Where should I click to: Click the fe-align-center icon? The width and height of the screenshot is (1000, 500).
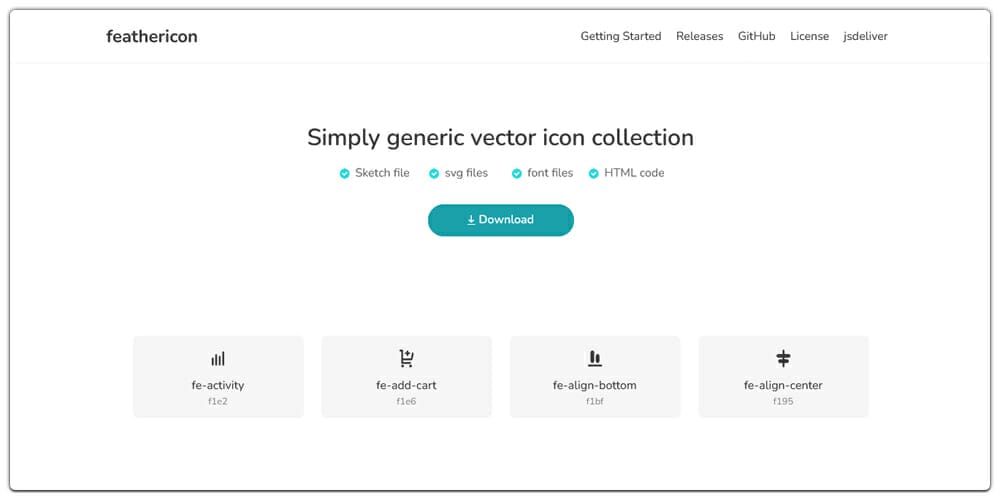(x=783, y=358)
